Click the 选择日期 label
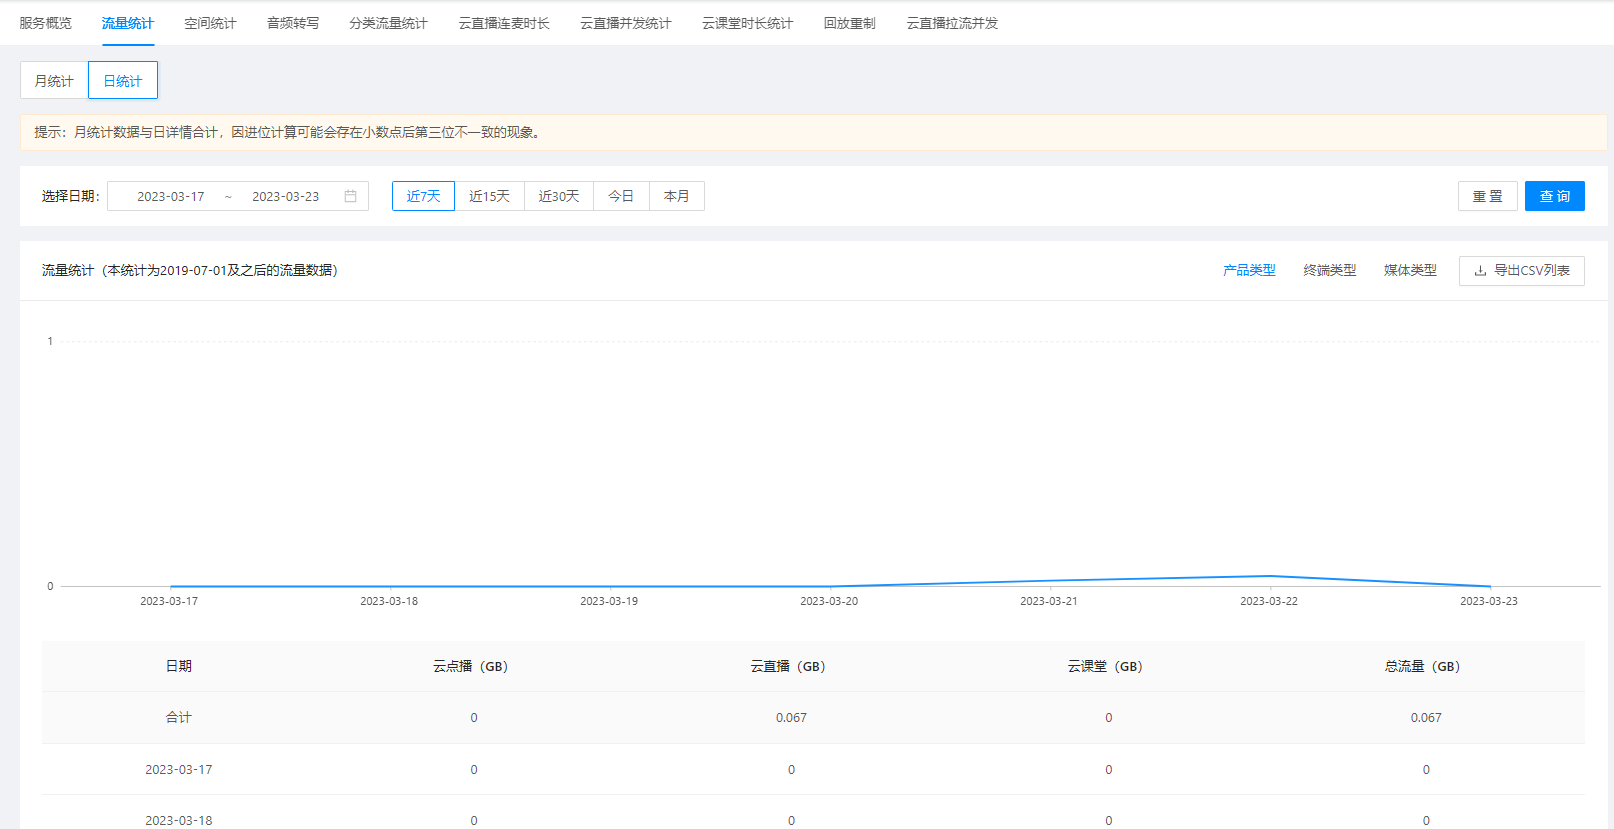Viewport: 1614px width, 829px height. [x=71, y=196]
